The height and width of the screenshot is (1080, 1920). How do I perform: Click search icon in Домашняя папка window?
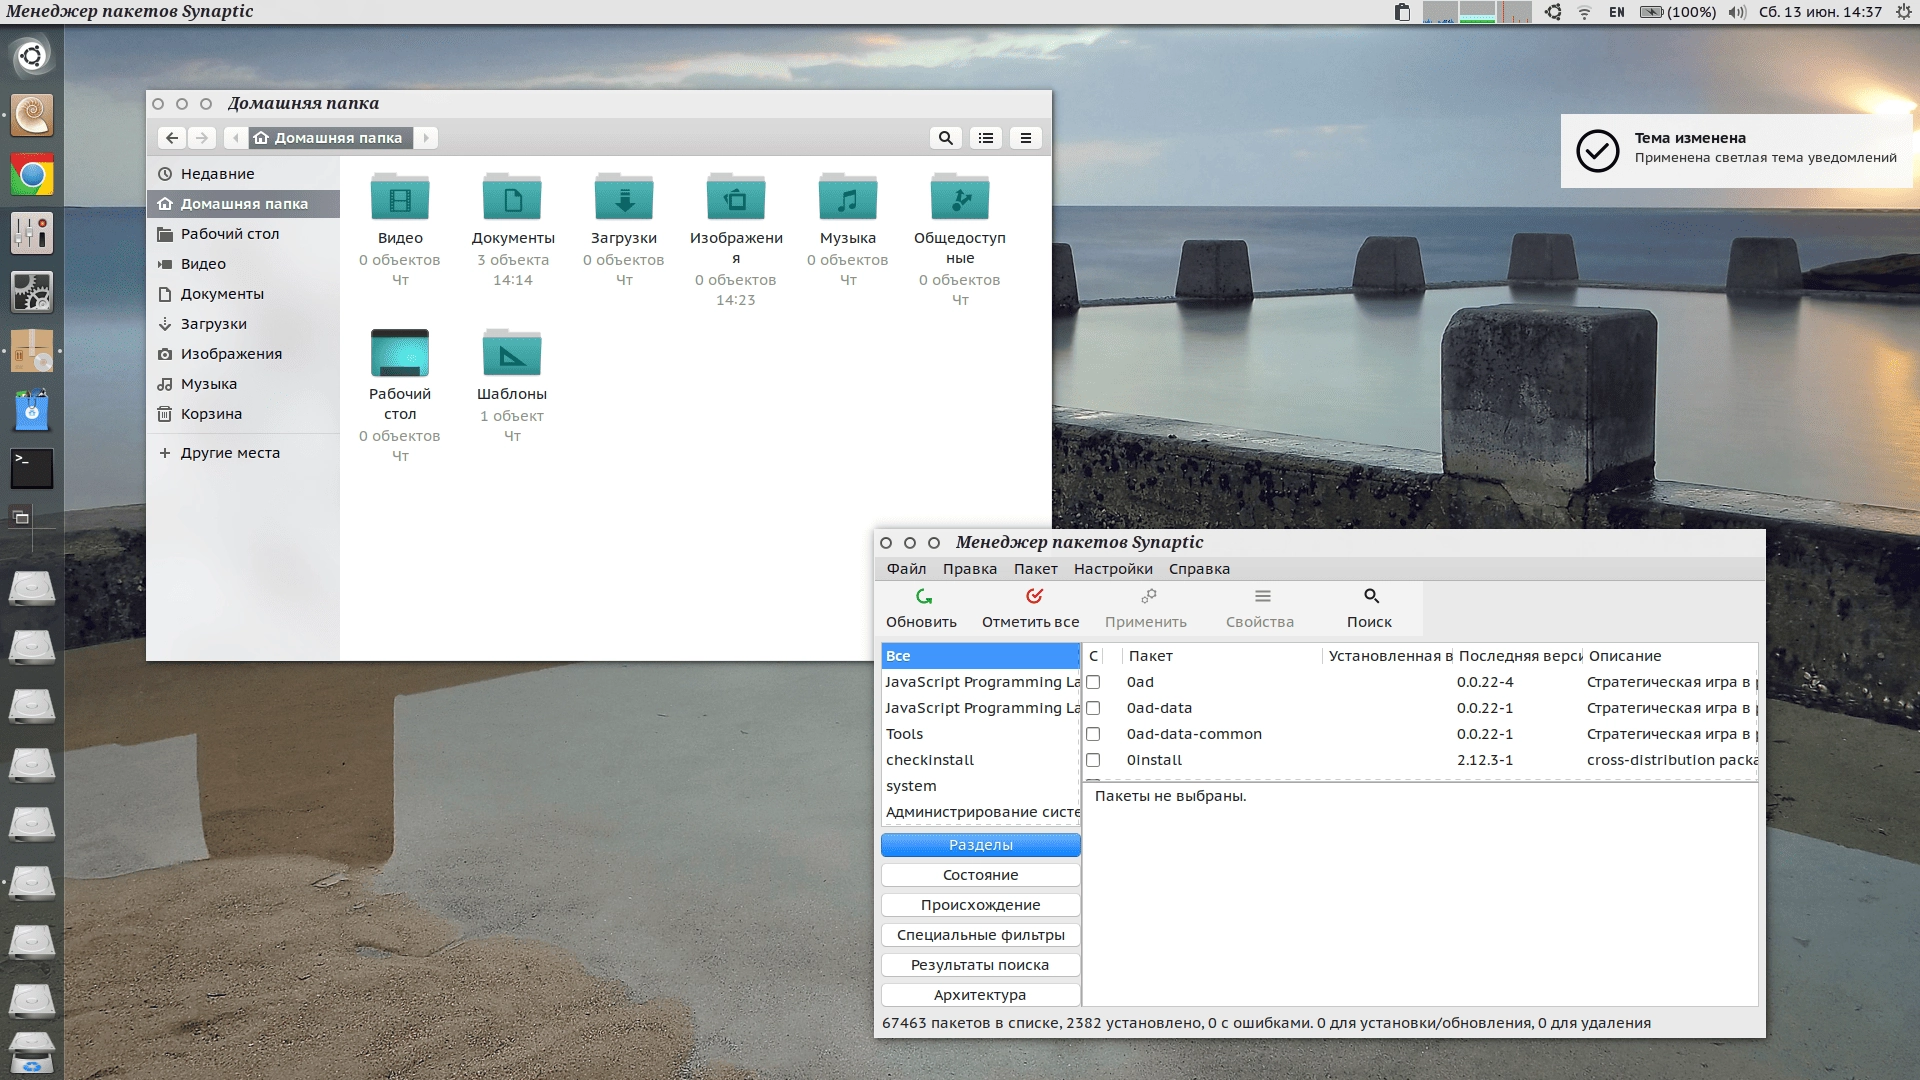[x=946, y=138]
